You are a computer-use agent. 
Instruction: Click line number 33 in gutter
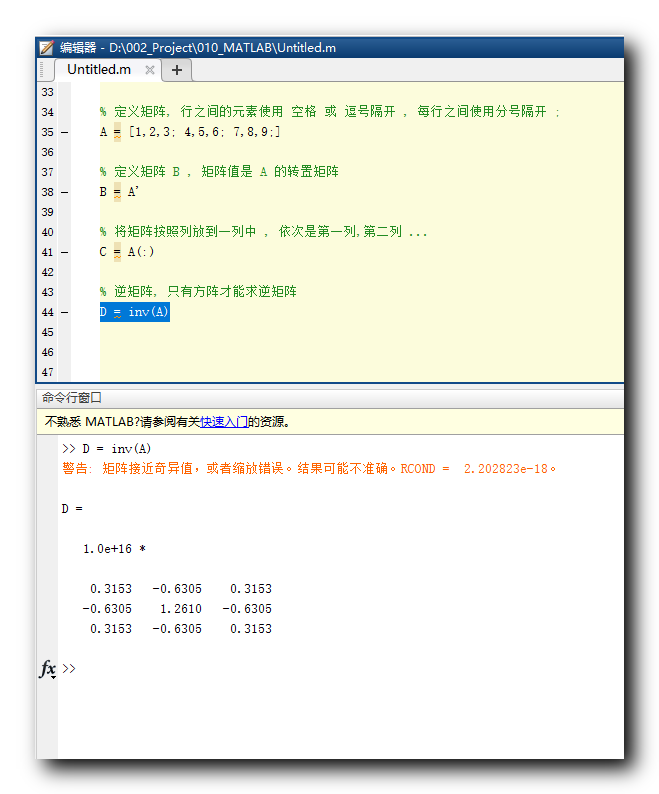tap(48, 92)
